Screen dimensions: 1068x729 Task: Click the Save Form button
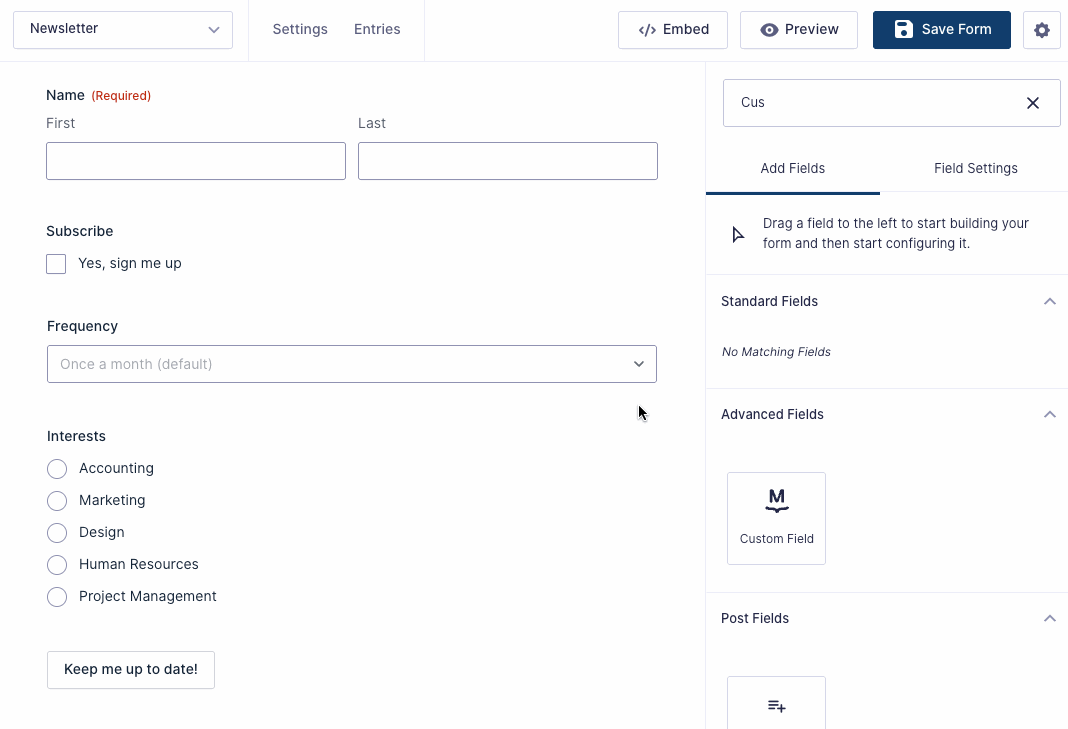(941, 30)
